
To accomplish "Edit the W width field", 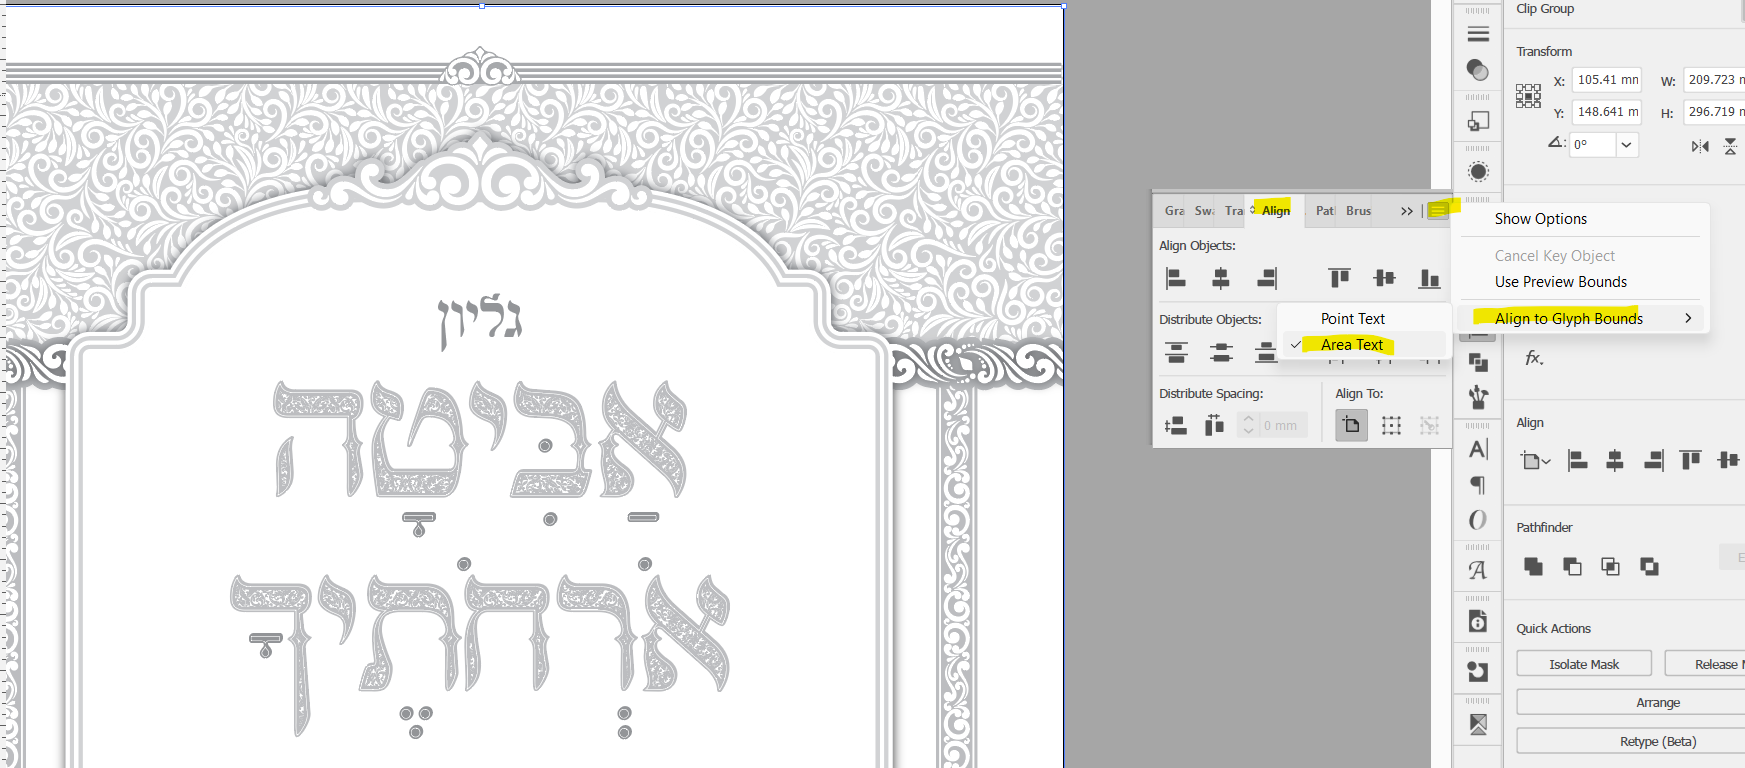I will click(1714, 80).
